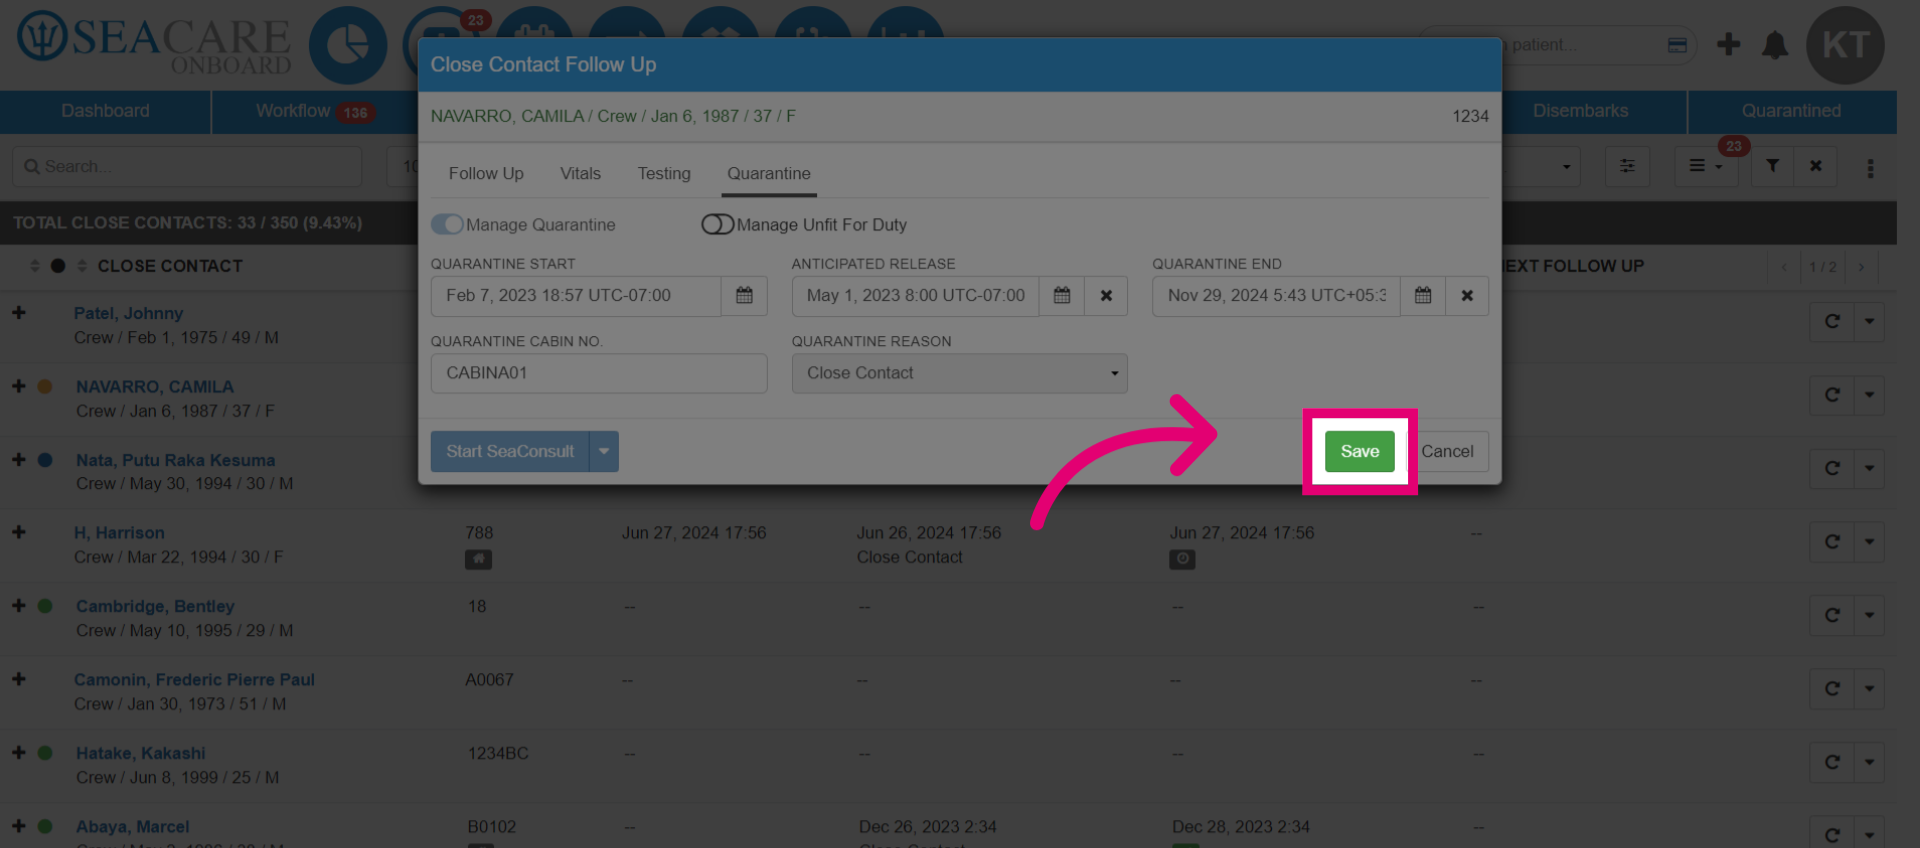Click the Search field in the background list

tap(187, 166)
